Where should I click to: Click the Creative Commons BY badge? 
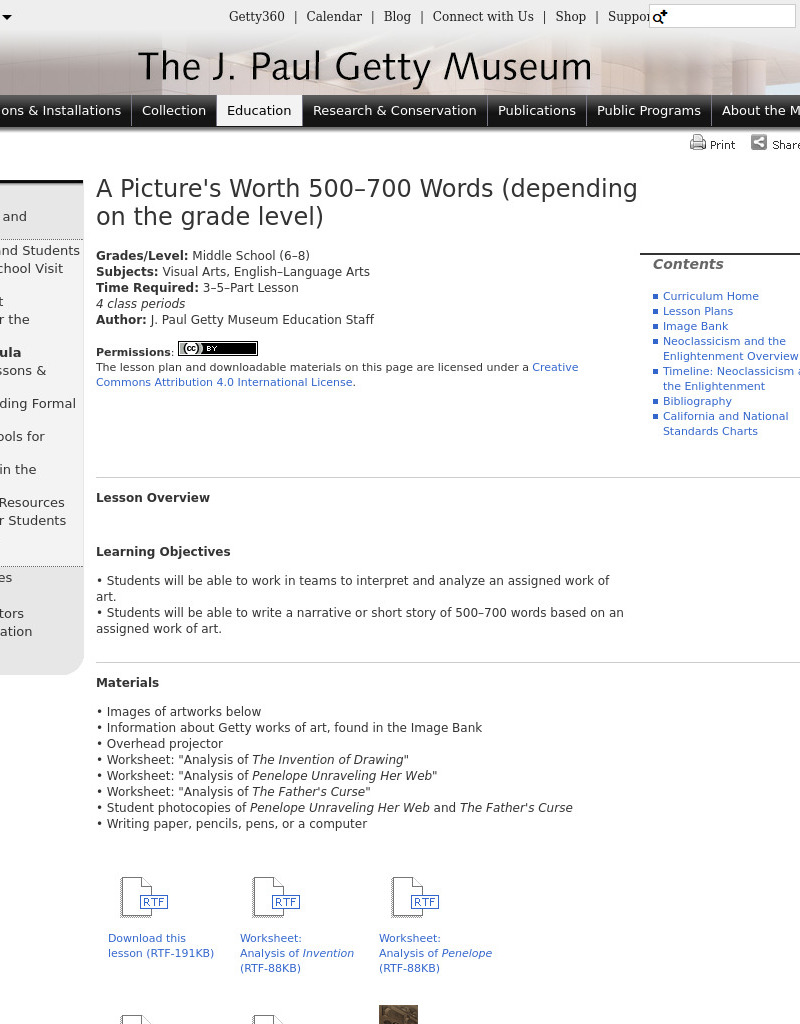(x=217, y=348)
